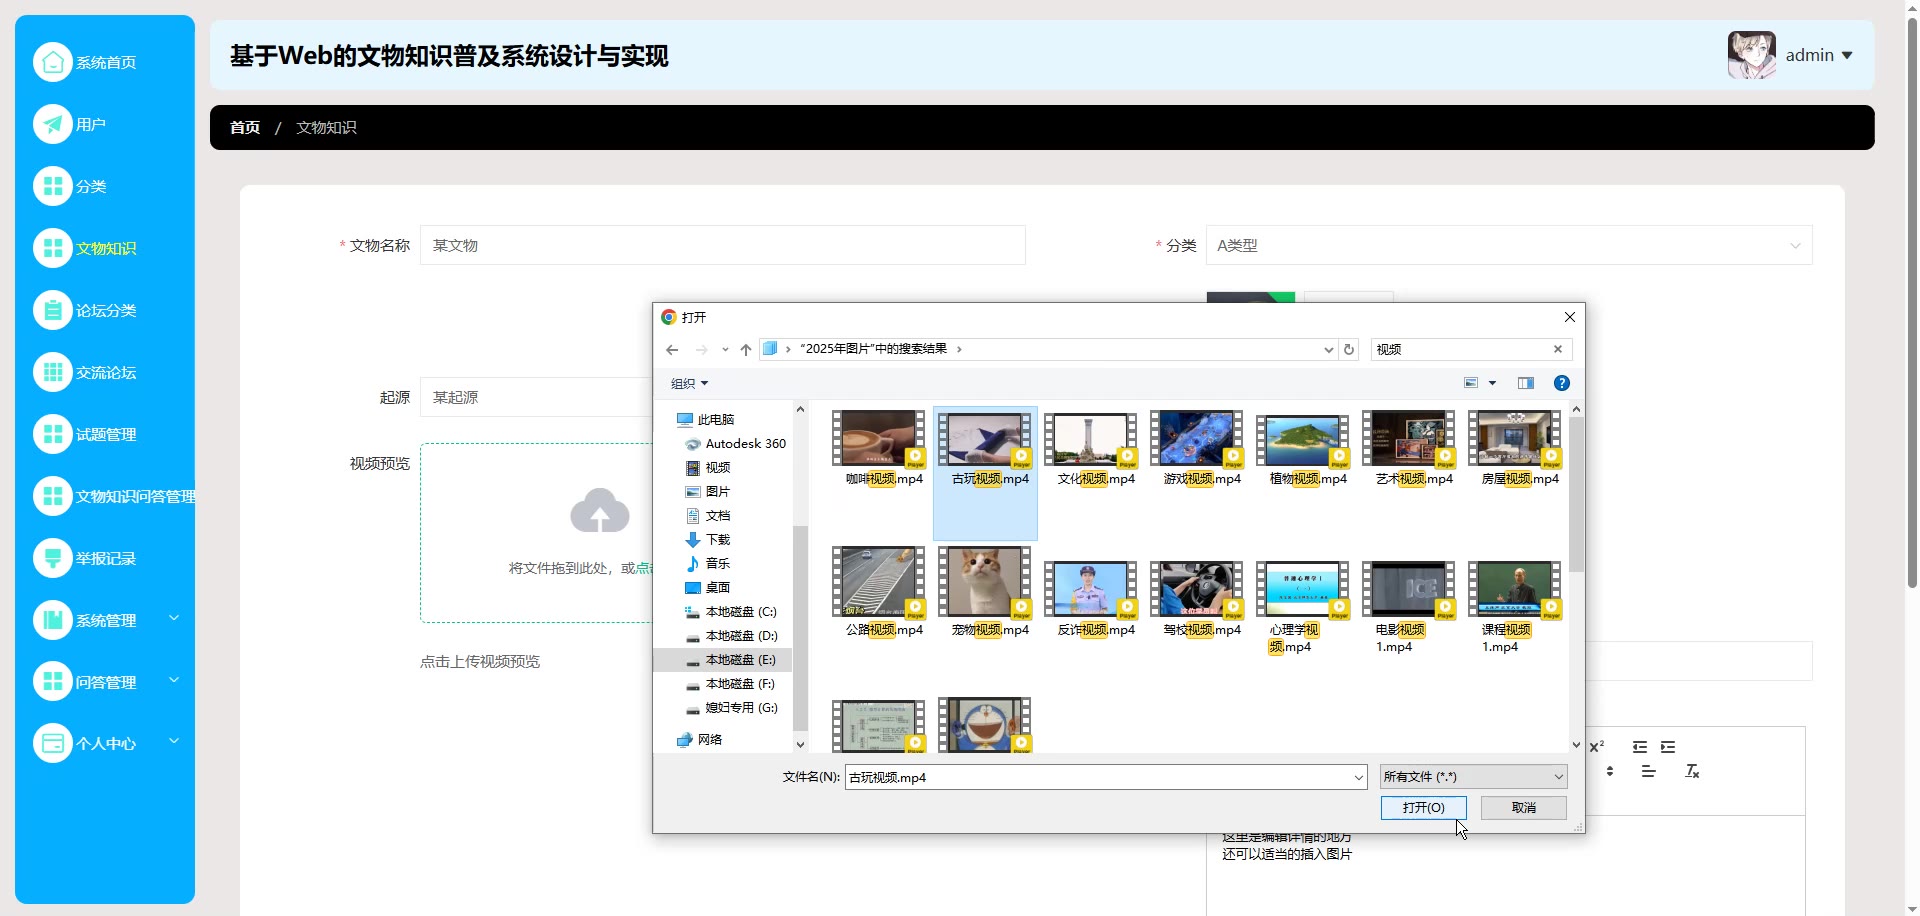Viewport: 1920px width, 916px height.
Task: Open the 系统首页 sidebar item
Action: pos(105,62)
